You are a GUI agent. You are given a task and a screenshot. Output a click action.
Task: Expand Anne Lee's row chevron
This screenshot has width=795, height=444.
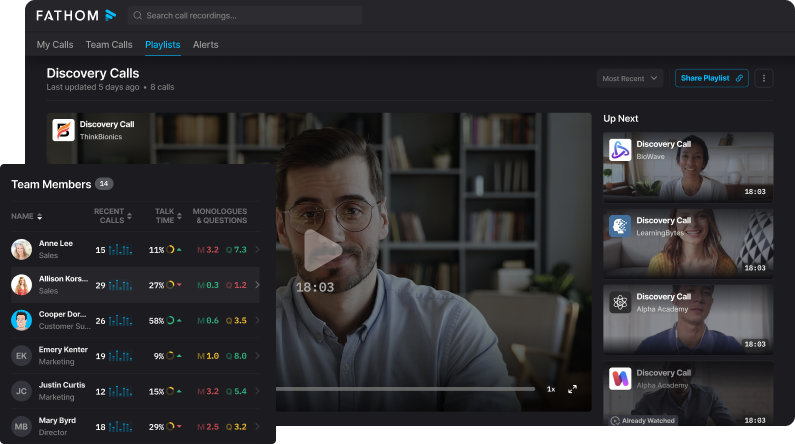pos(257,249)
